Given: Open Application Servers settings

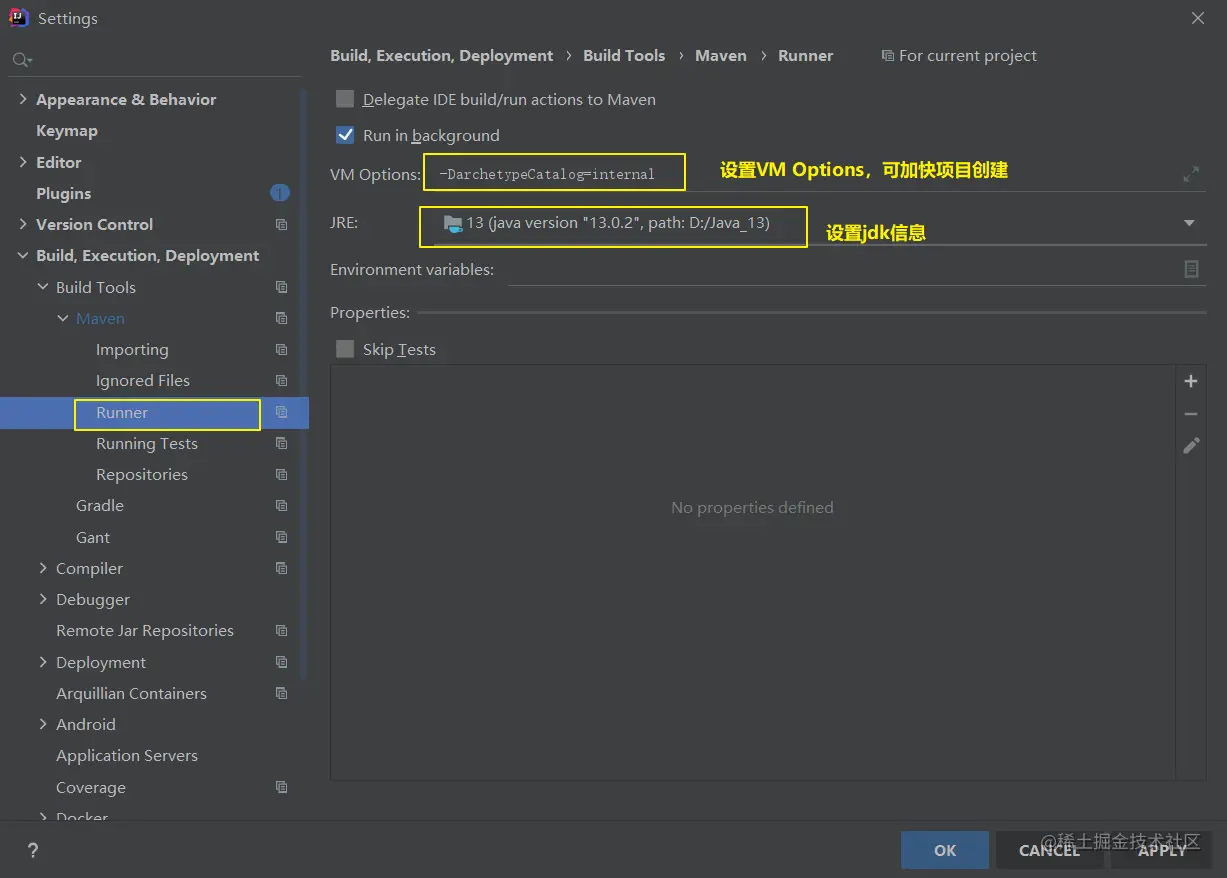Looking at the screenshot, I should point(127,756).
